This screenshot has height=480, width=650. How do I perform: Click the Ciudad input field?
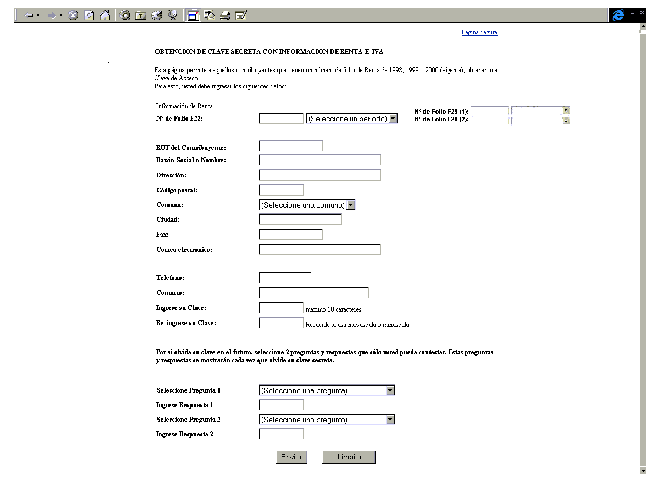tap(301, 219)
